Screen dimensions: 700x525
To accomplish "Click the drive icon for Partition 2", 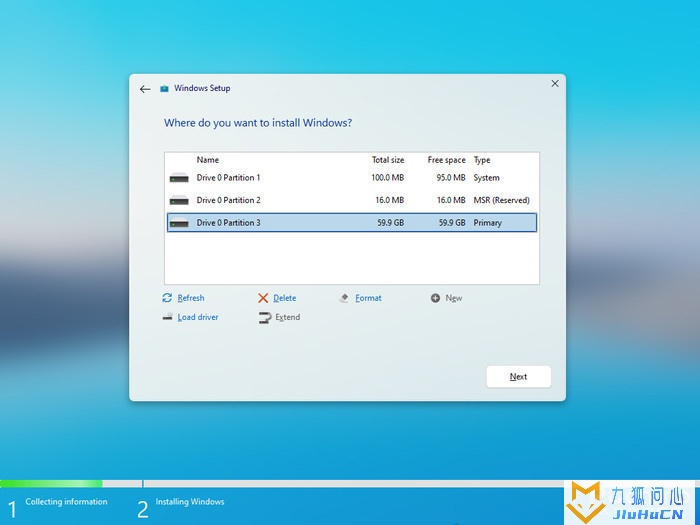I will pyautogui.click(x=179, y=200).
